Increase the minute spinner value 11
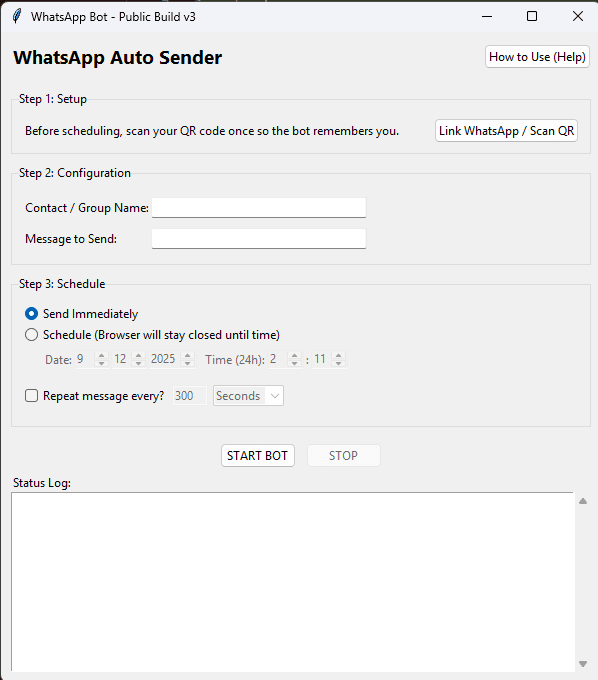The height and width of the screenshot is (680, 598). pyautogui.click(x=339, y=355)
